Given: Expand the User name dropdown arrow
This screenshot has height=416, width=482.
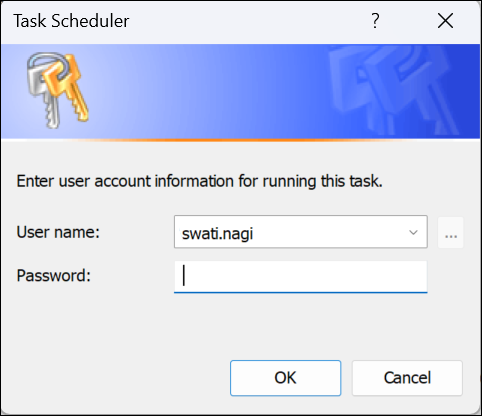Looking at the screenshot, I should pyautogui.click(x=413, y=232).
